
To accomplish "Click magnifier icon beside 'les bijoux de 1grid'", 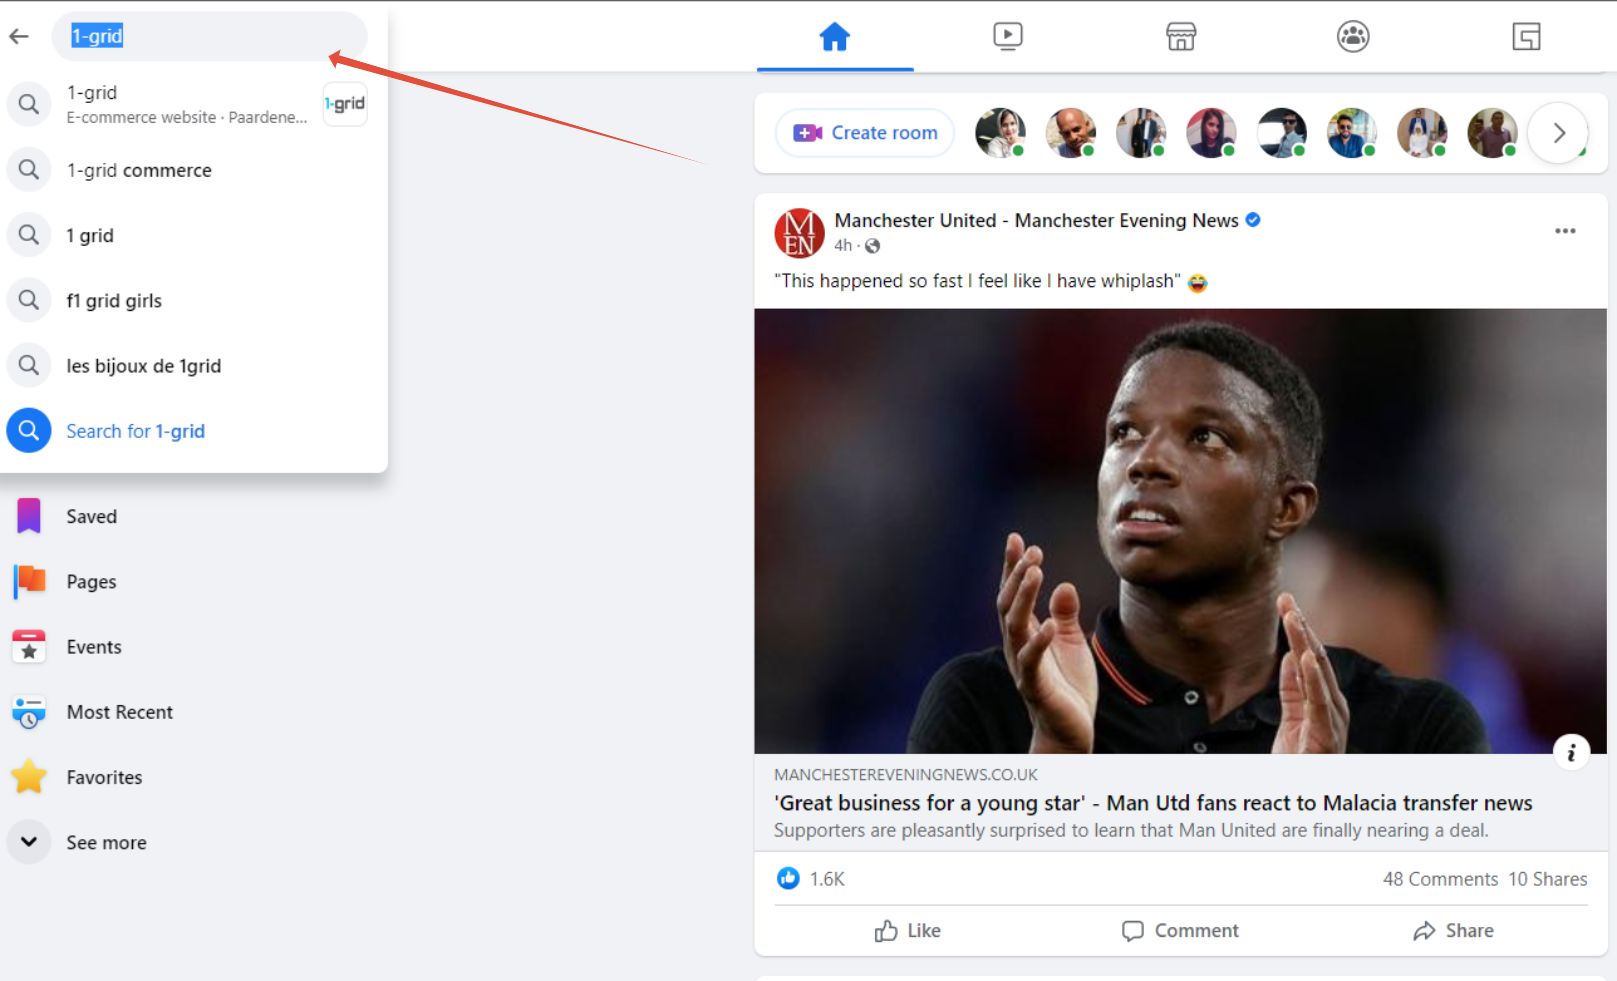I will pyautogui.click(x=29, y=366).
